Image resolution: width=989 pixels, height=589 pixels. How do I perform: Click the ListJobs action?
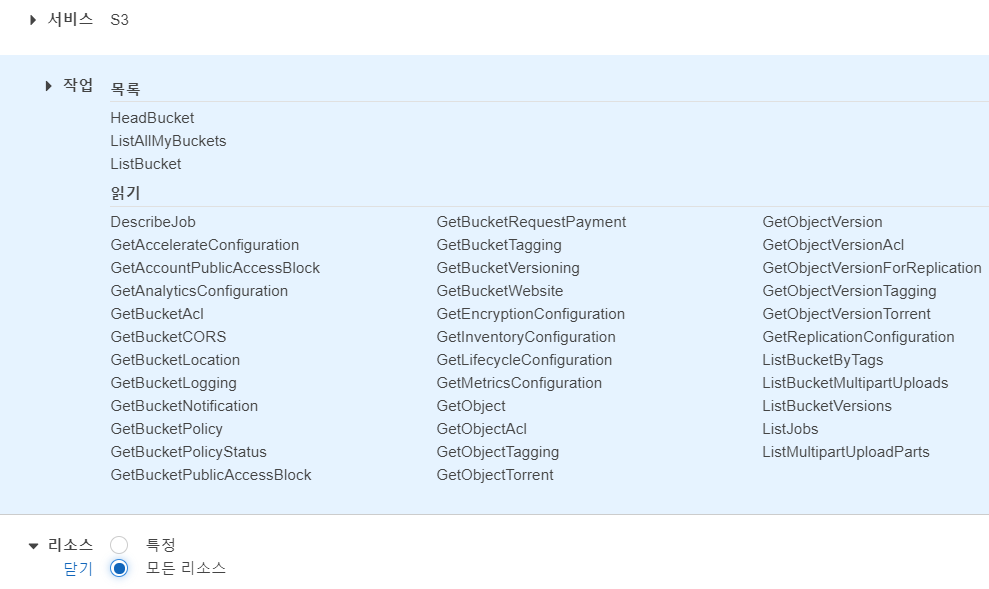(790, 429)
